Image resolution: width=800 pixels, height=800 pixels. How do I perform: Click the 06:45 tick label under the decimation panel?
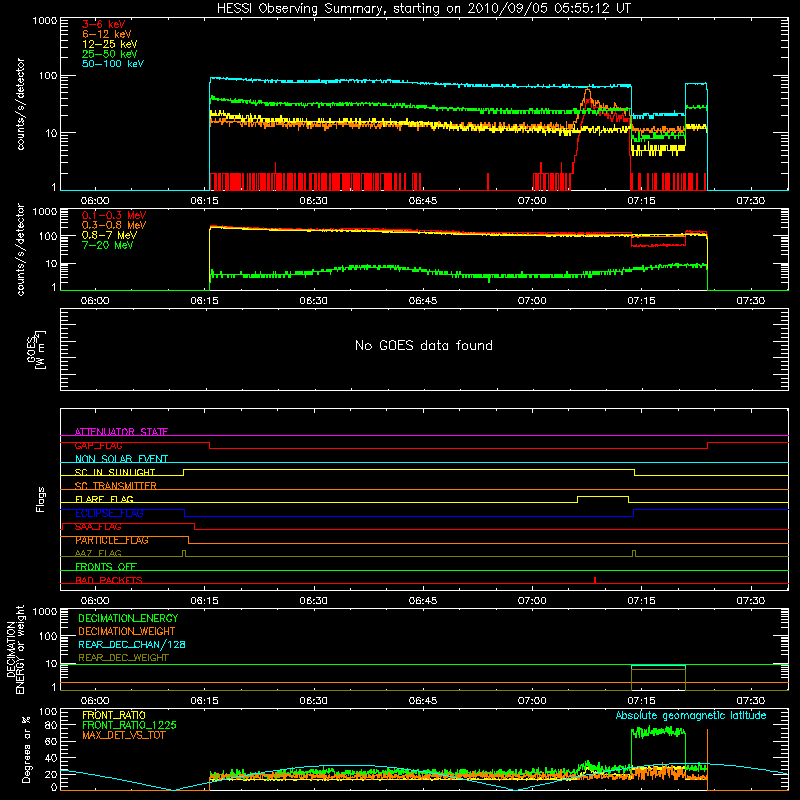pyautogui.click(x=423, y=701)
